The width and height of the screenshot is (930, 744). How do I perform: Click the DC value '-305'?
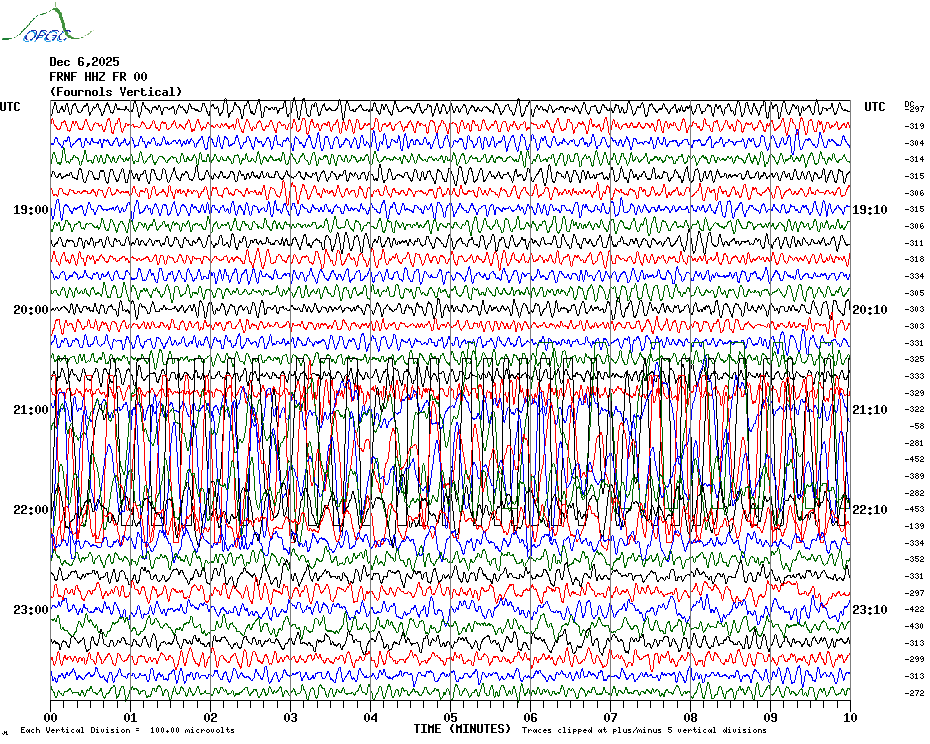(915, 293)
